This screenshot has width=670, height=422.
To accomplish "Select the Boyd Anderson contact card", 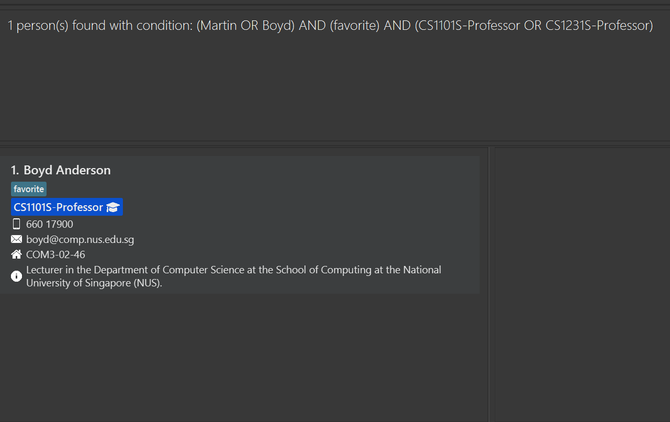I will [240, 225].
